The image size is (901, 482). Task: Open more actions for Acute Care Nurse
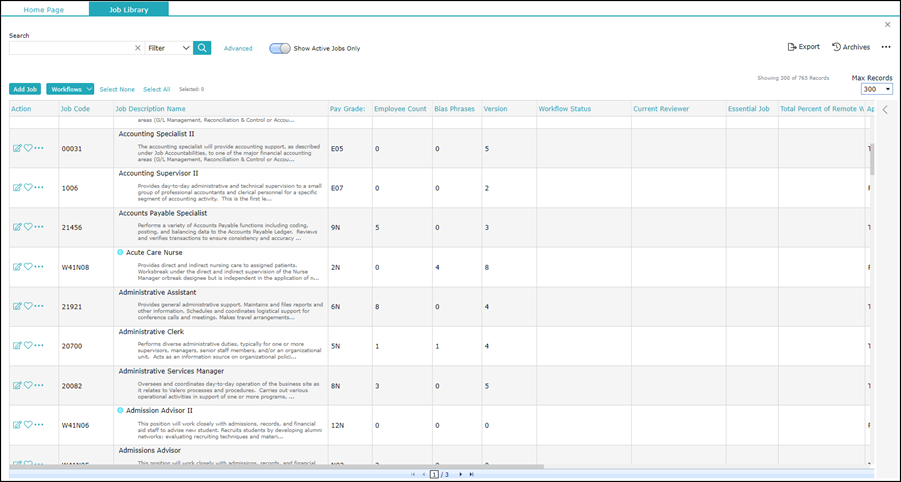pyautogui.click(x=38, y=267)
